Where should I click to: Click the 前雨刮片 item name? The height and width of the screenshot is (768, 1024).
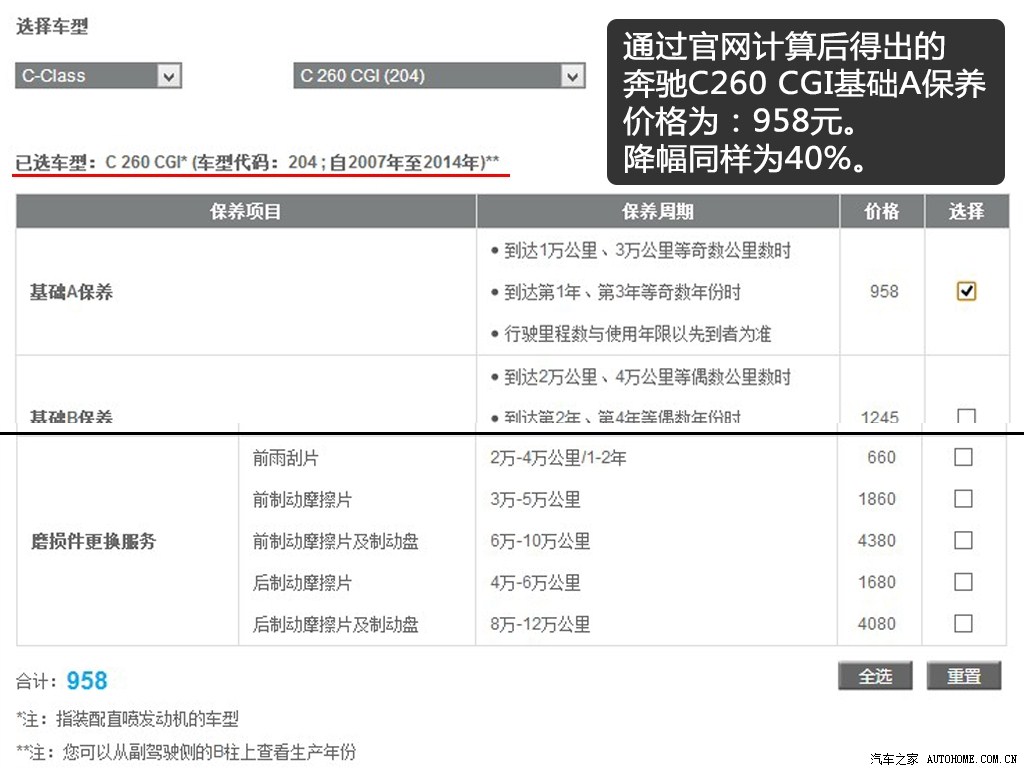tap(285, 458)
